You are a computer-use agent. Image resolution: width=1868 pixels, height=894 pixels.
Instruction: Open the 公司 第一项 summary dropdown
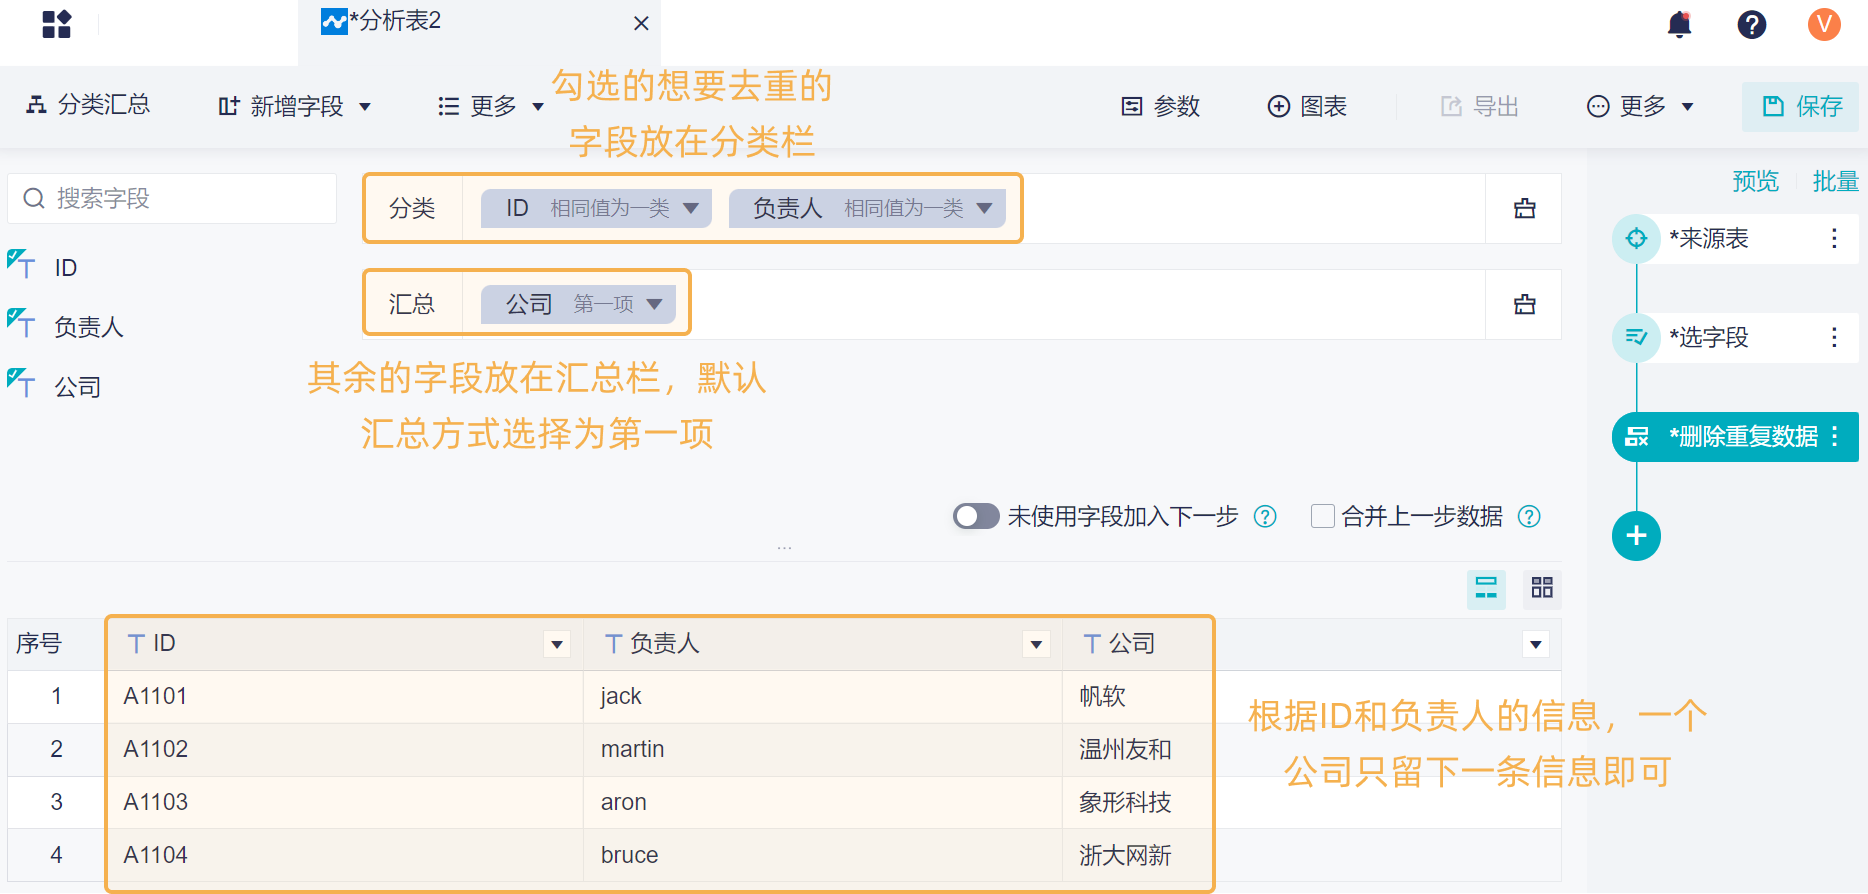[x=655, y=304]
